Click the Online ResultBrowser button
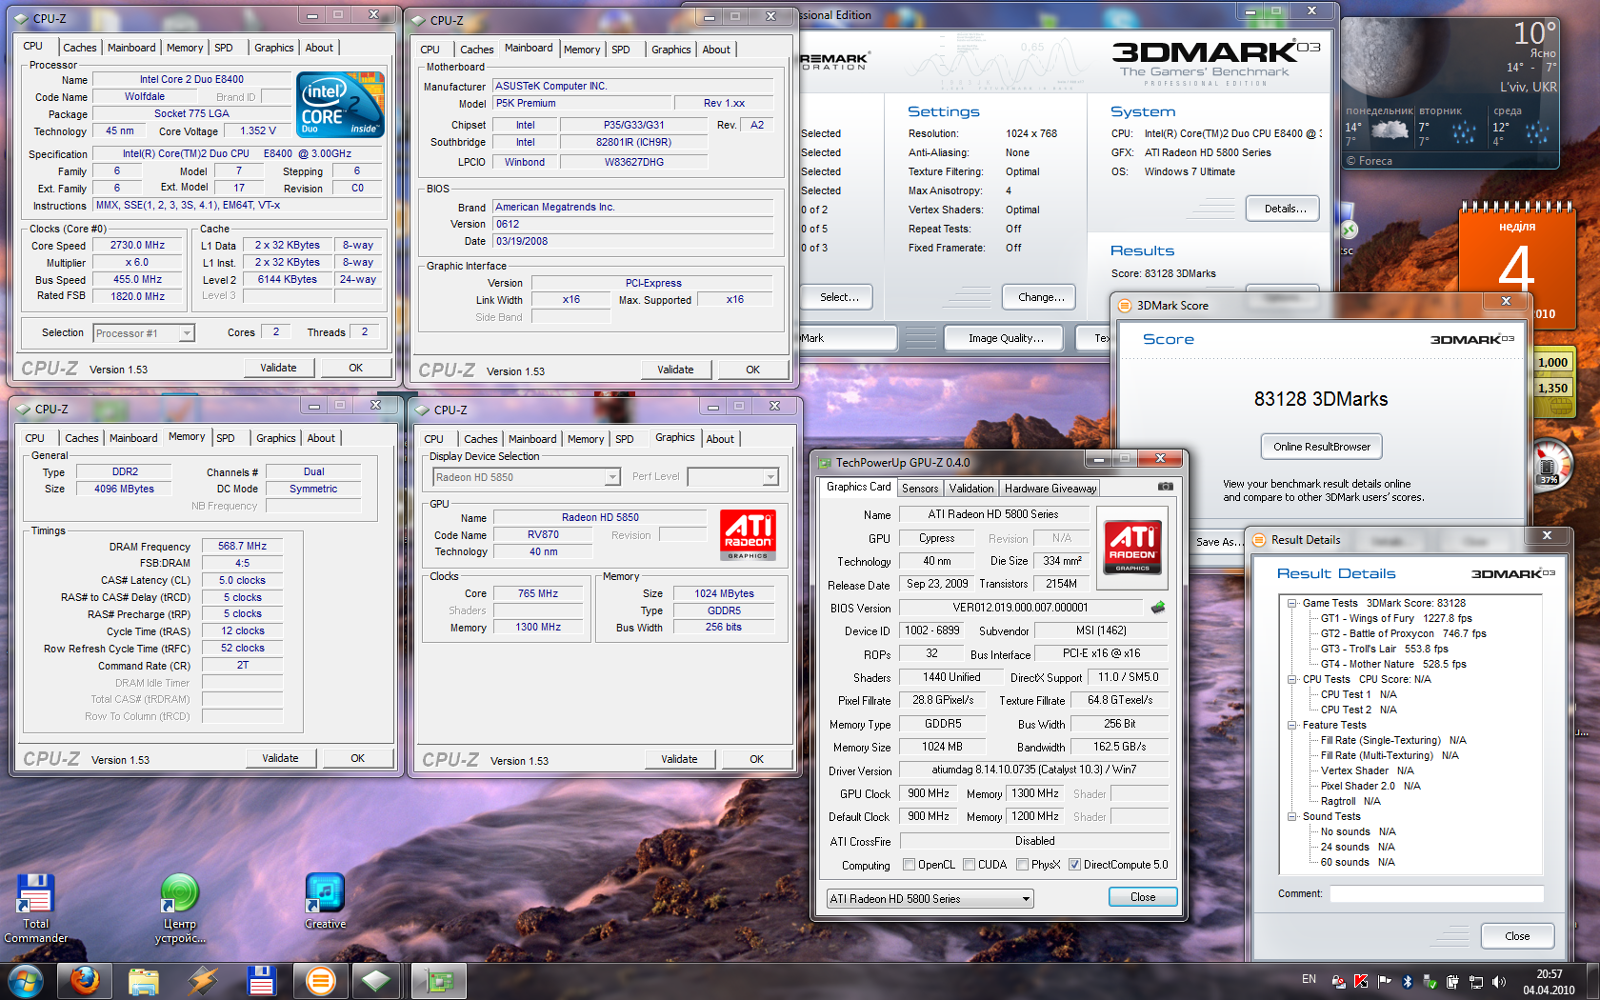This screenshot has height=1000, width=1600. (1321, 446)
